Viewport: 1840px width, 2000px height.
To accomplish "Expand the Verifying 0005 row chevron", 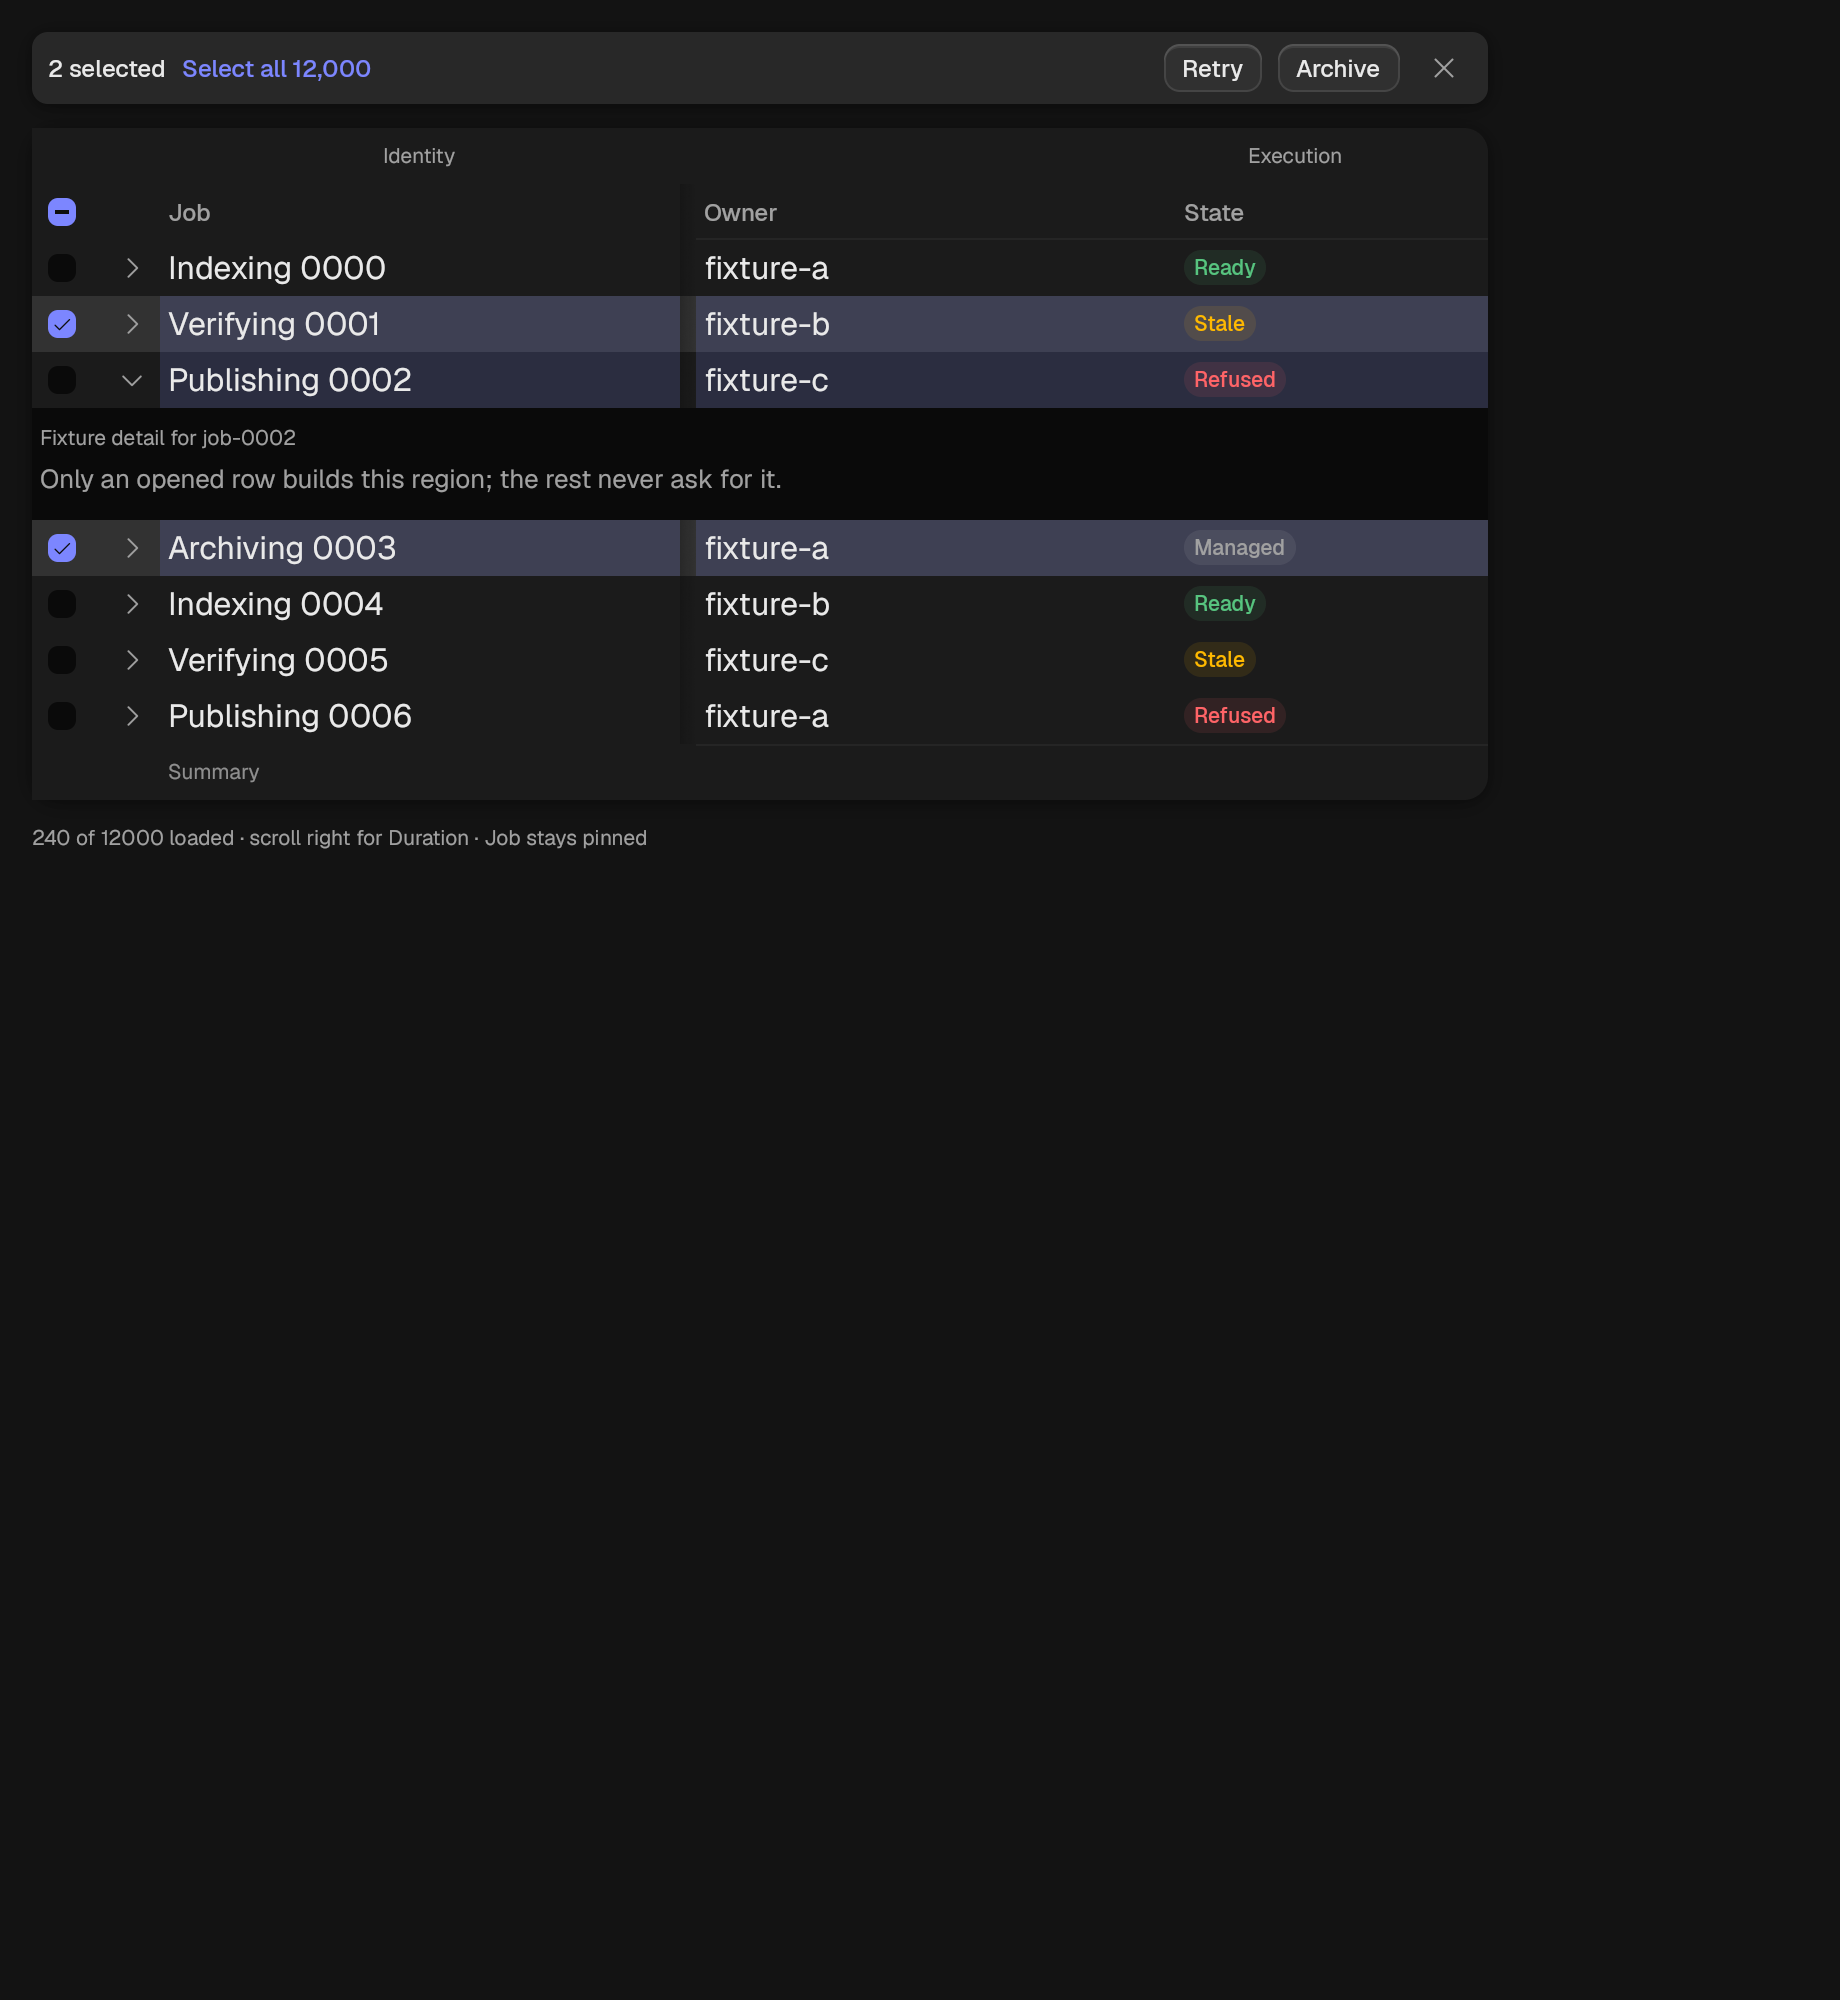I will 132,660.
